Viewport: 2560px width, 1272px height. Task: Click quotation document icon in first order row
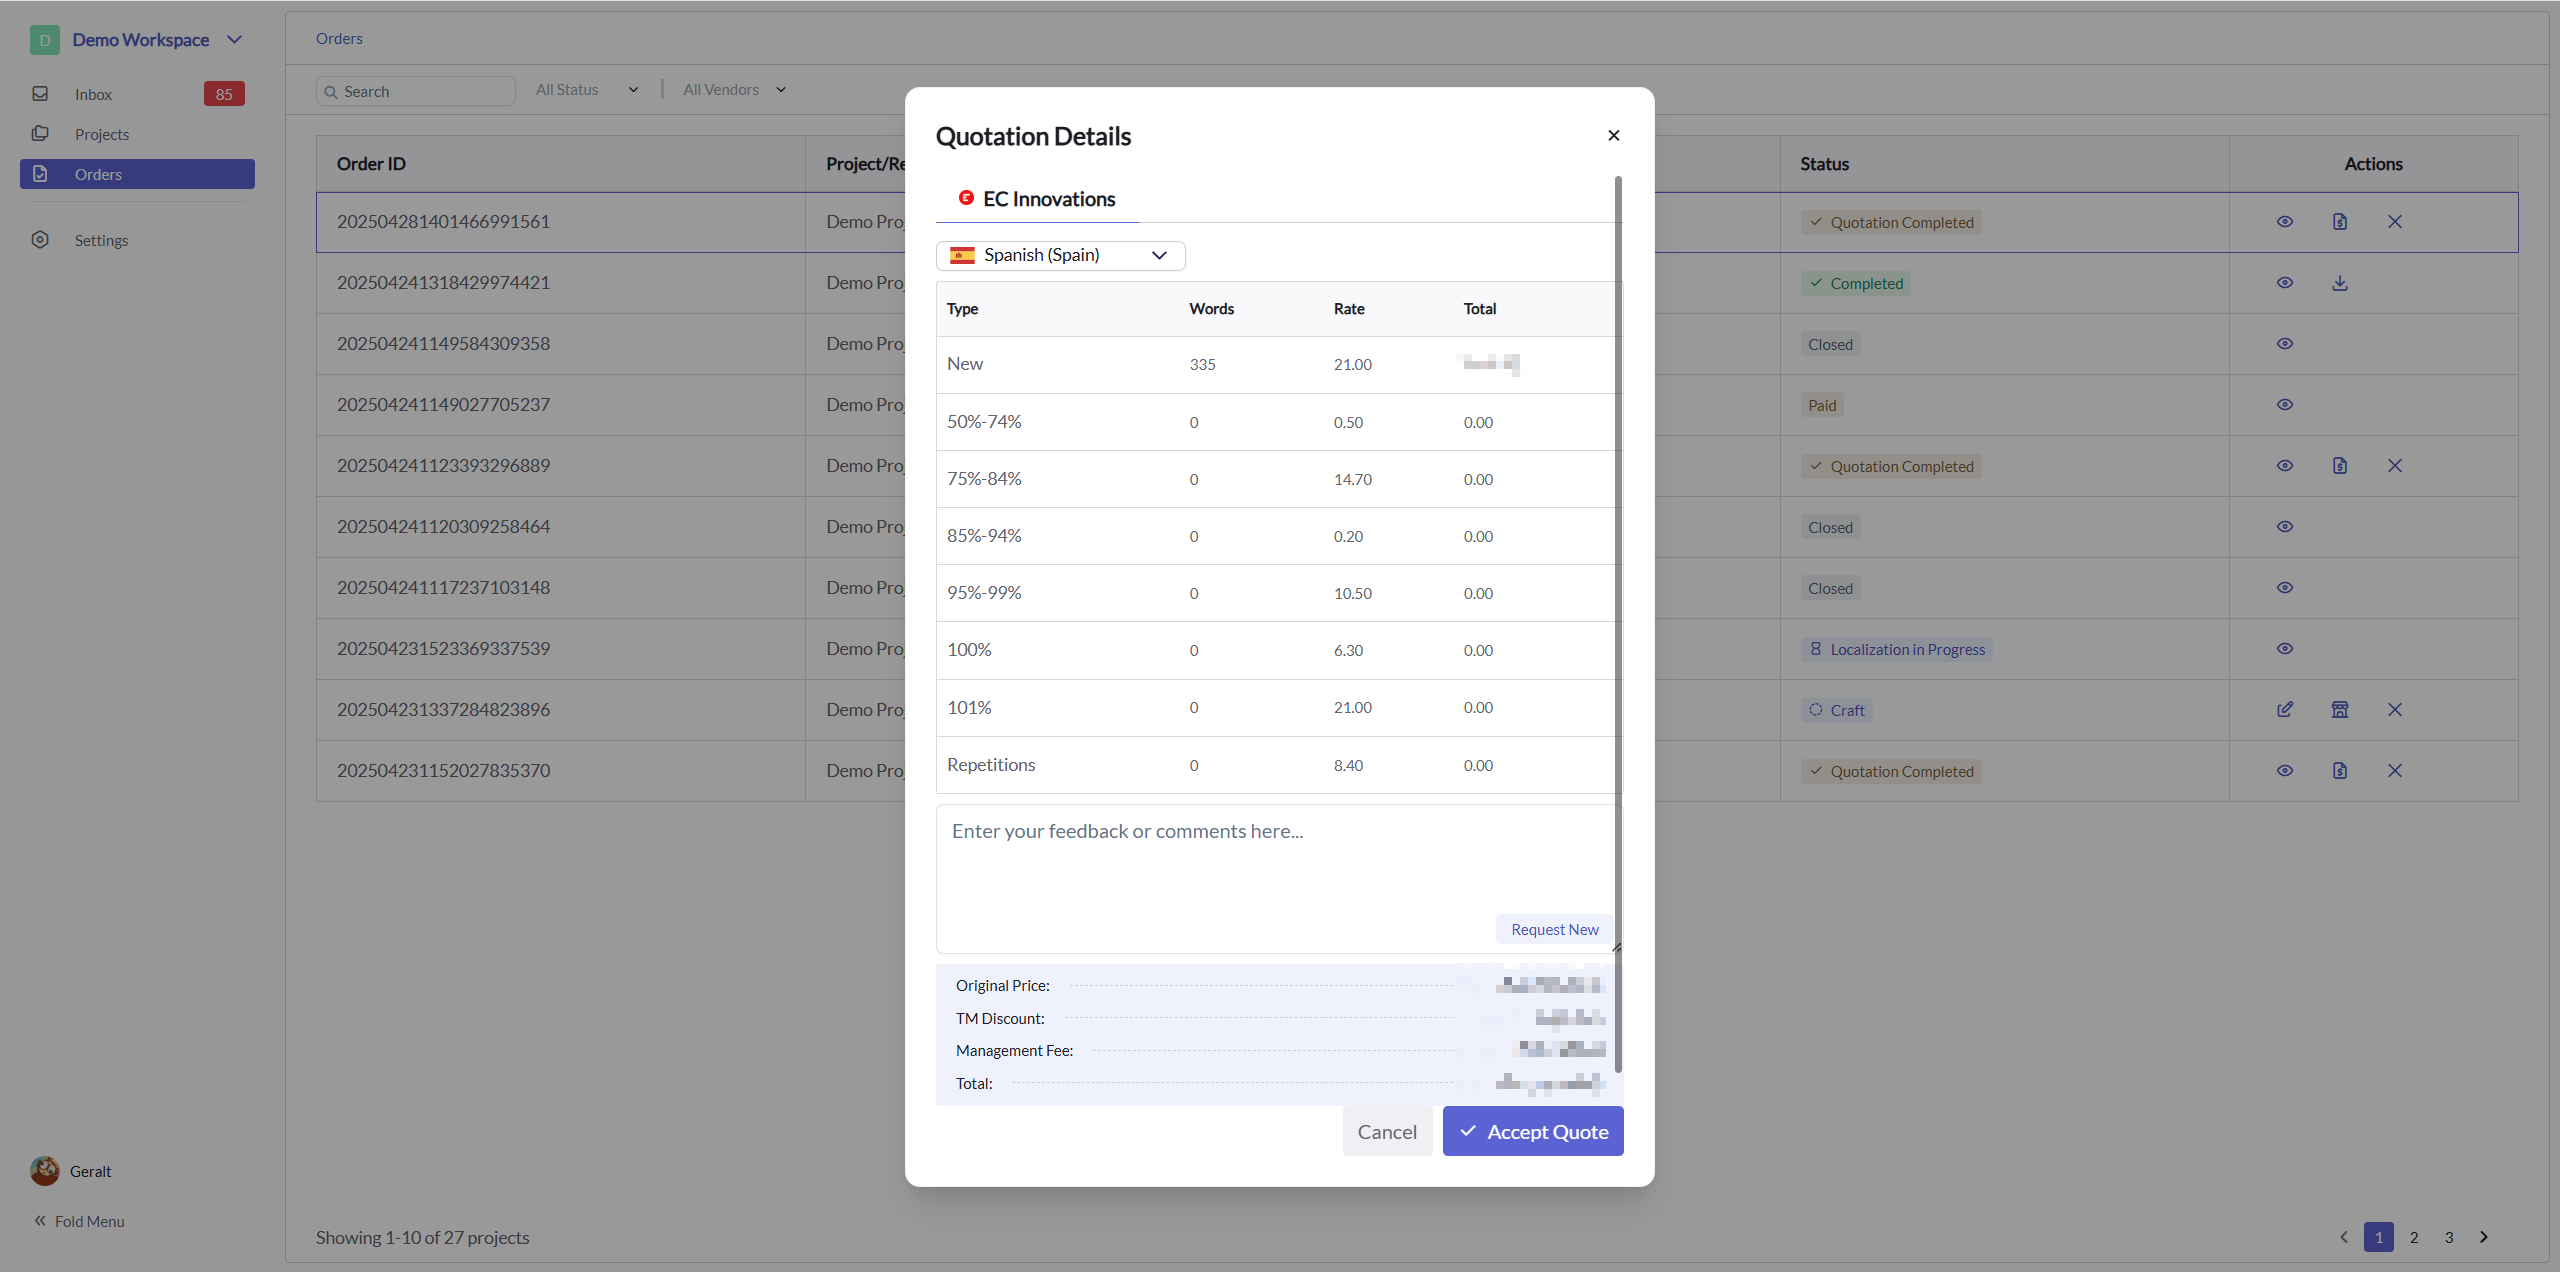click(2339, 222)
